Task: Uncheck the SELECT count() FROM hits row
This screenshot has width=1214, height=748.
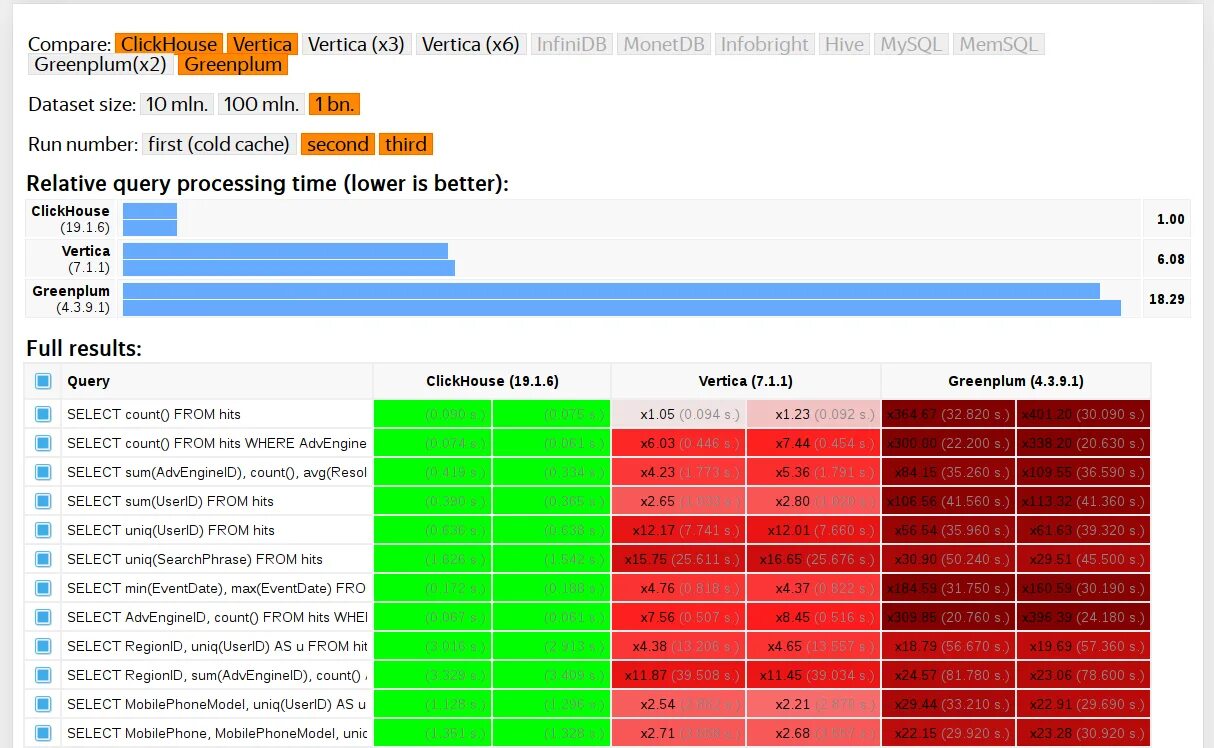Action: [x=43, y=414]
